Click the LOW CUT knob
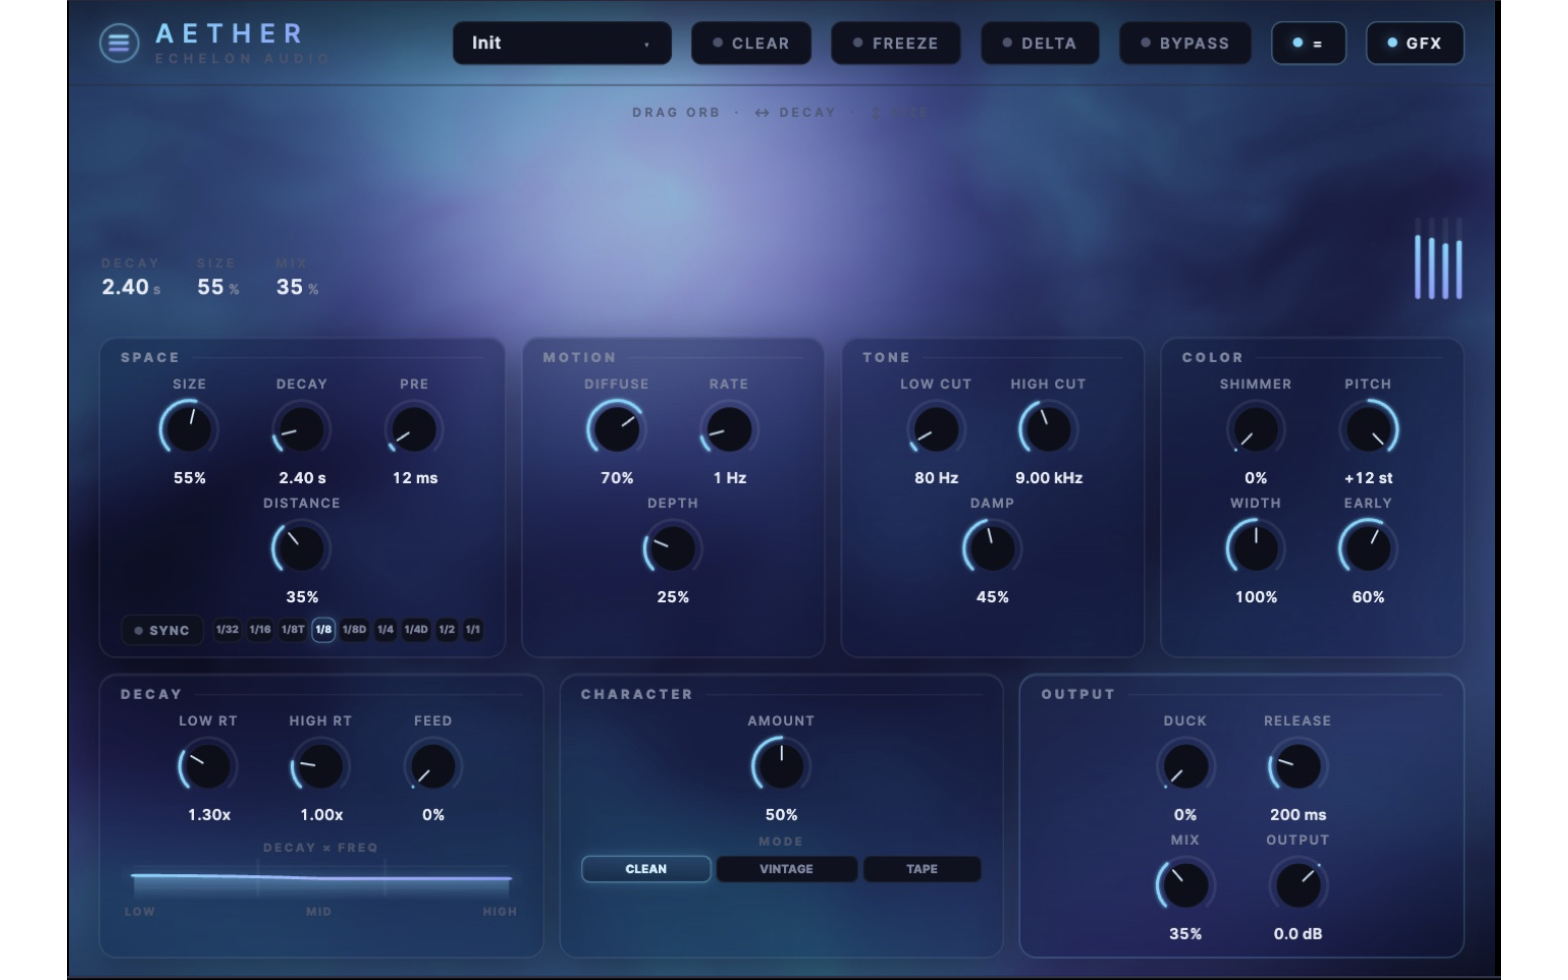The width and height of the screenshot is (1568, 980). point(936,429)
